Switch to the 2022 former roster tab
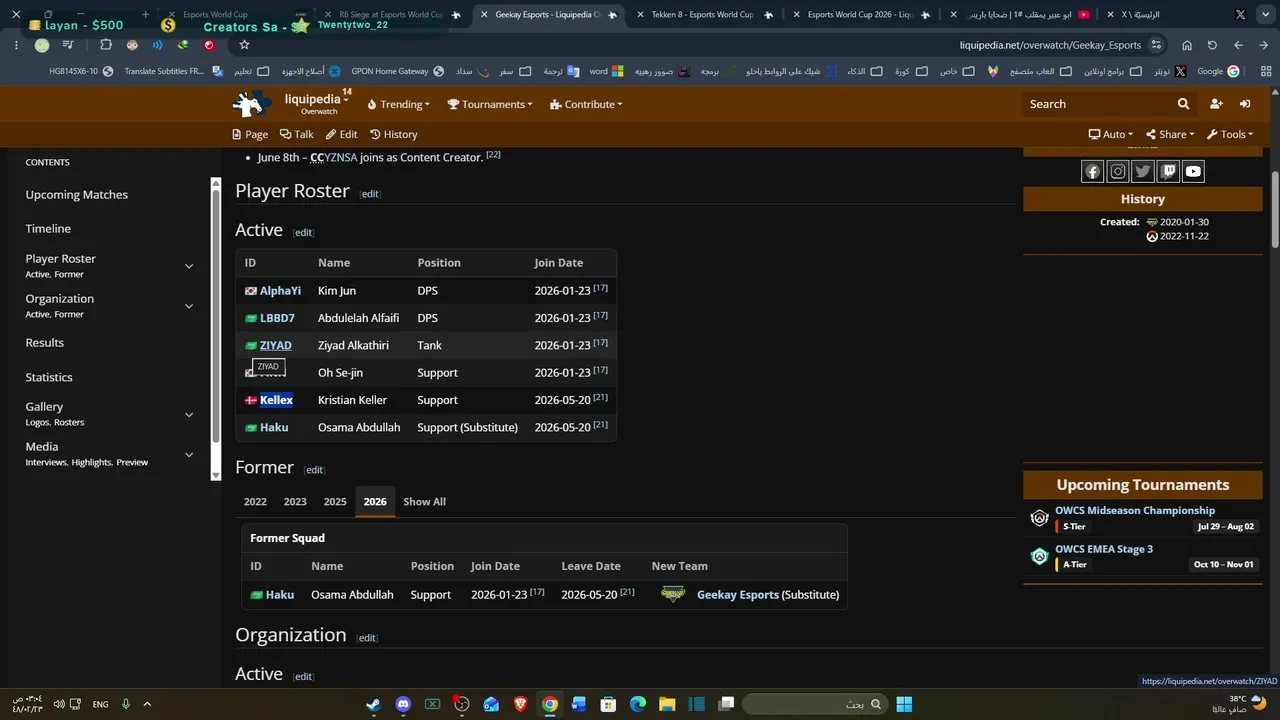1280x720 pixels. (x=255, y=502)
